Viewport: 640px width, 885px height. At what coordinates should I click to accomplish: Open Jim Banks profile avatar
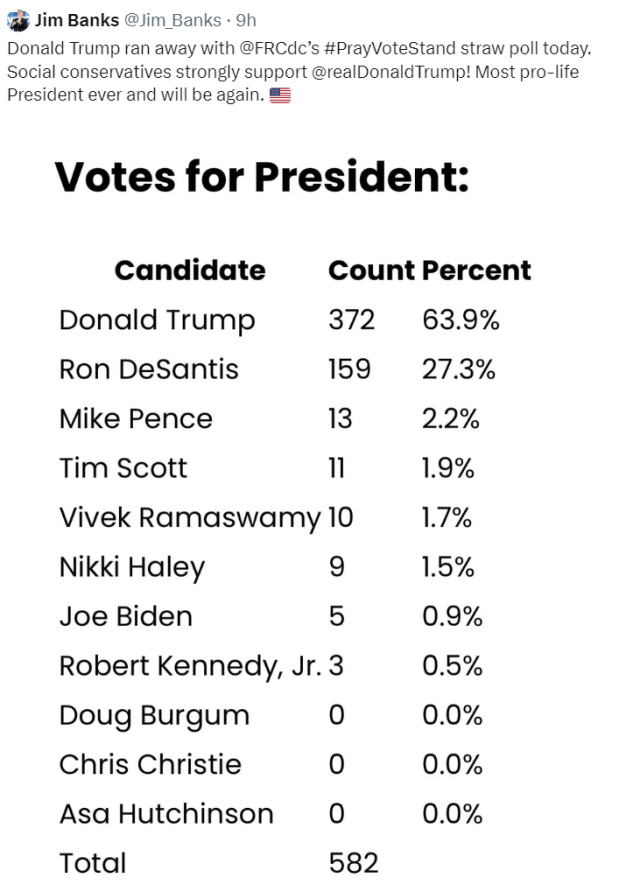click(x=18, y=20)
